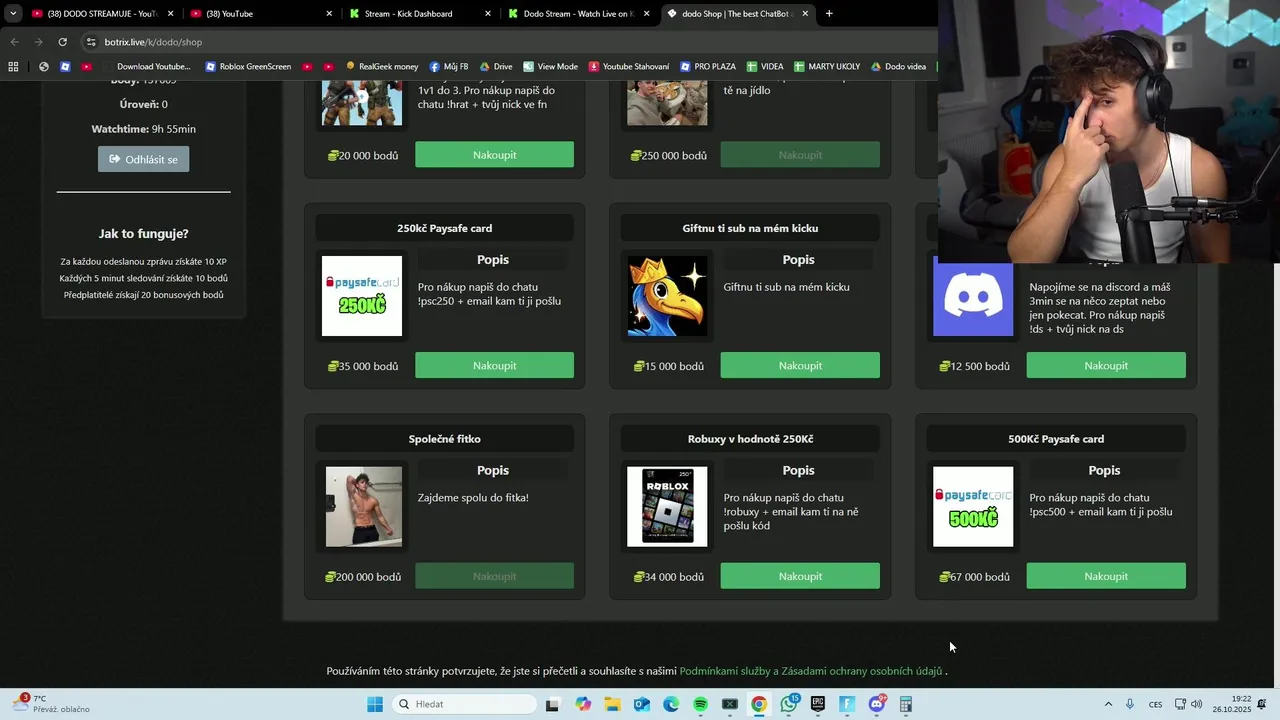Click the taskbar search field Hledat
The width and height of the screenshot is (1280, 720).
[465, 704]
